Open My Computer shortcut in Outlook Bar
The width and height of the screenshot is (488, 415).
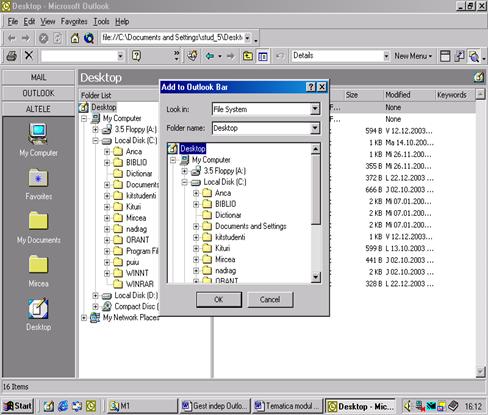click(38, 140)
